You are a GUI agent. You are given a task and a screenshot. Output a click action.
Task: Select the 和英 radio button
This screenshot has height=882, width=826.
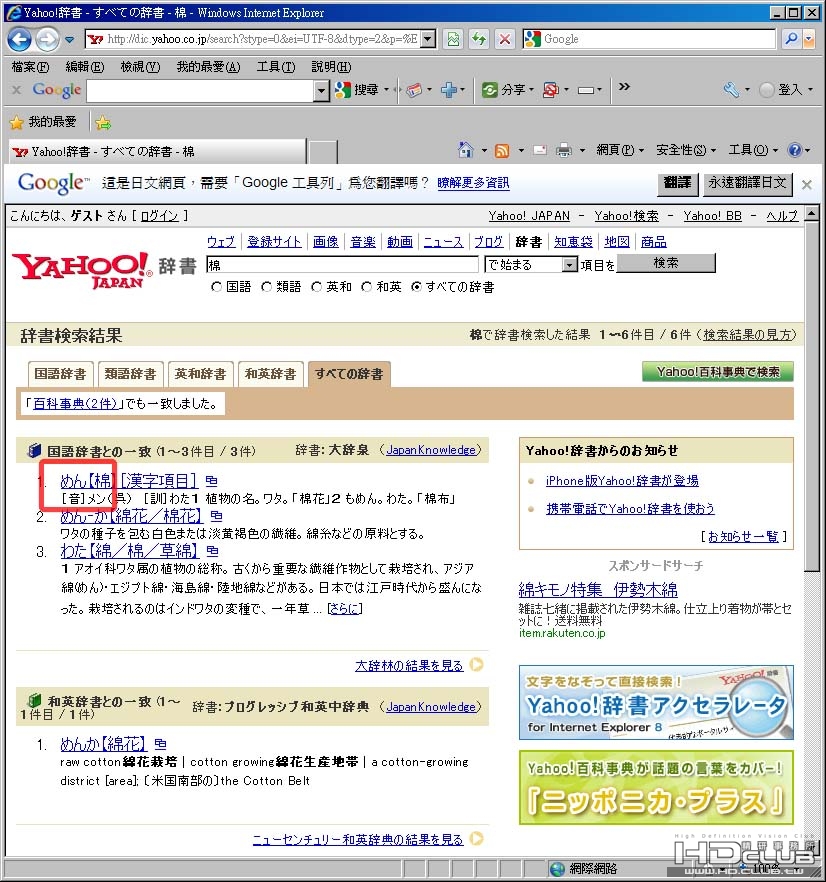pyautogui.click(x=367, y=287)
